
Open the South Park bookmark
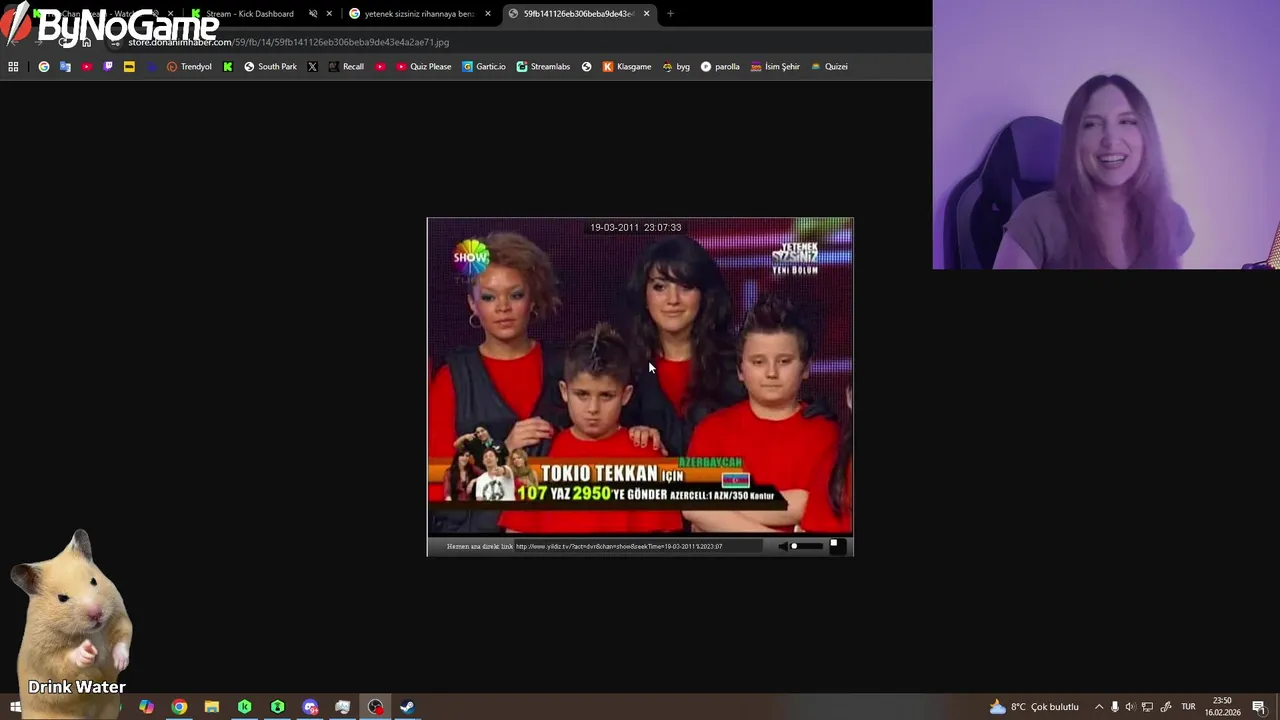coord(270,67)
